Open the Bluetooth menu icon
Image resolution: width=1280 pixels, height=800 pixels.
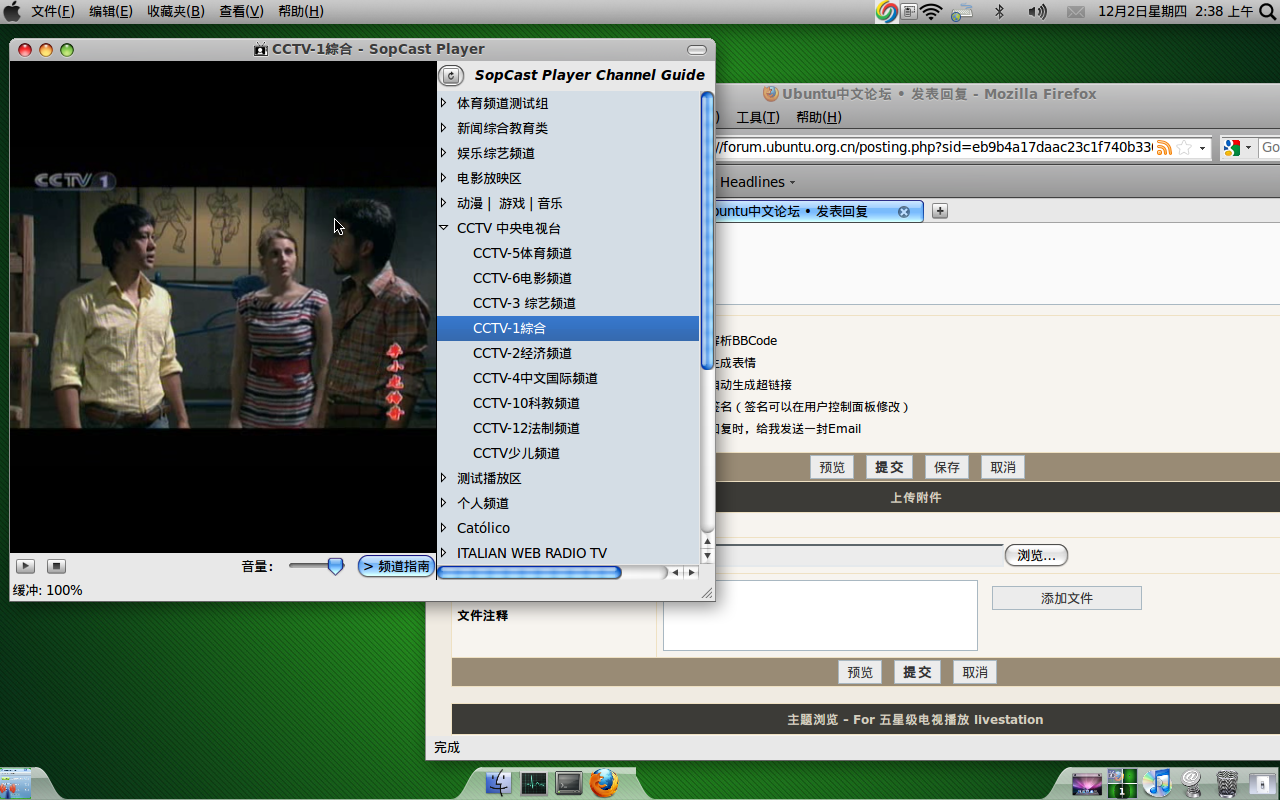(x=999, y=12)
